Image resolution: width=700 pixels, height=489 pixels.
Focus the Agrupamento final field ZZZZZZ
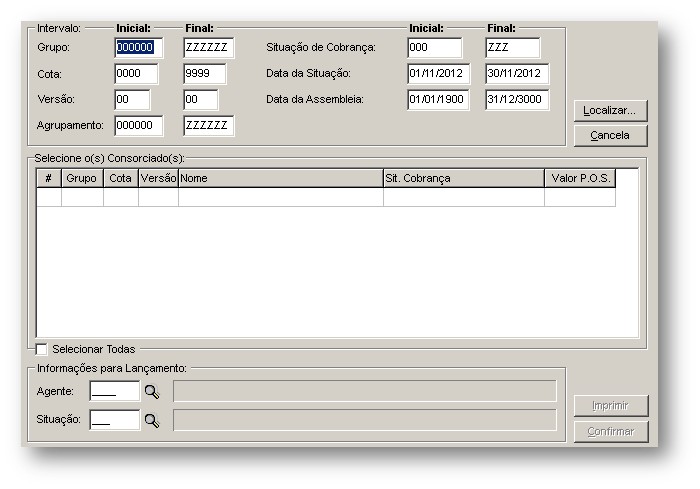click(x=208, y=125)
